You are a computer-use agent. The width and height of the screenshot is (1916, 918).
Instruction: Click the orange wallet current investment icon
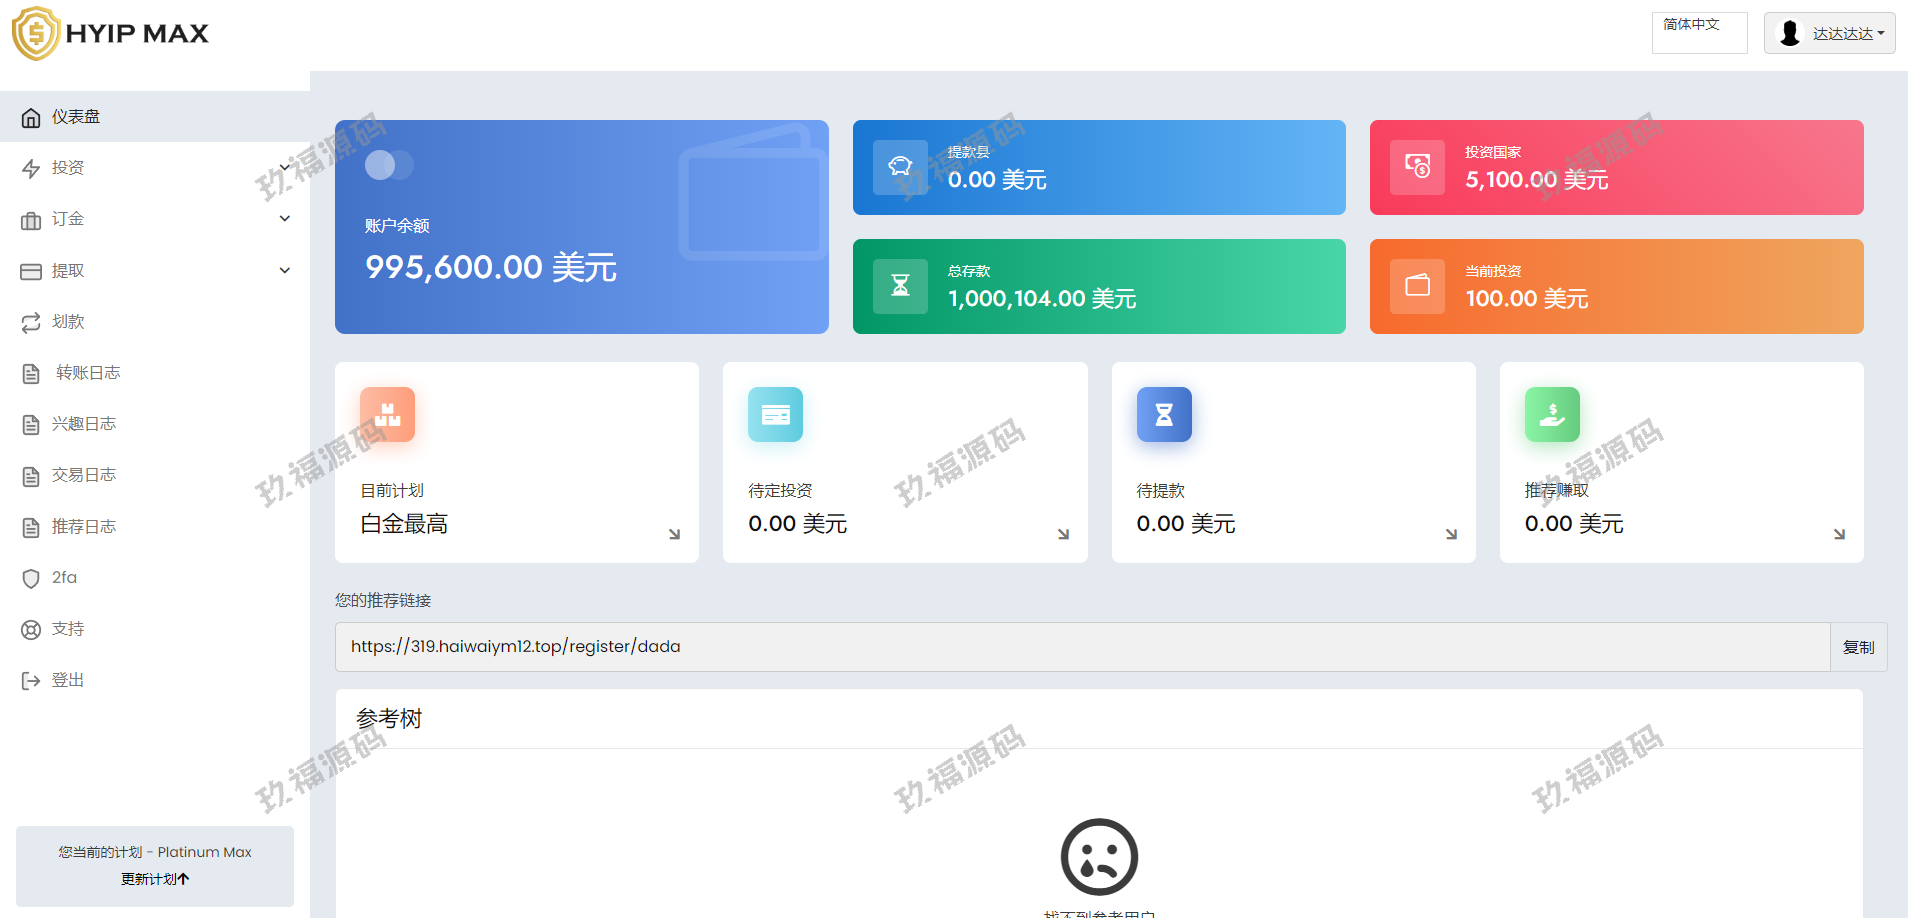pyautogui.click(x=1417, y=286)
